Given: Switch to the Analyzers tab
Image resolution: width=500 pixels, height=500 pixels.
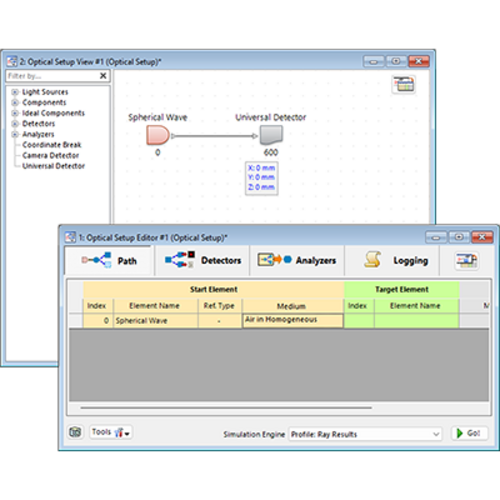Looking at the screenshot, I should (297, 260).
